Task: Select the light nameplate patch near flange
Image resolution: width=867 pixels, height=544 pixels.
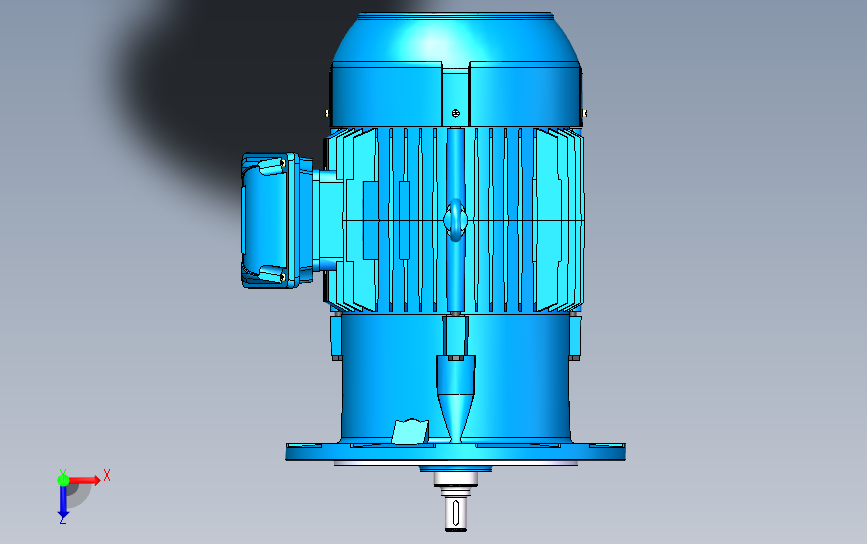Action: pos(410,431)
